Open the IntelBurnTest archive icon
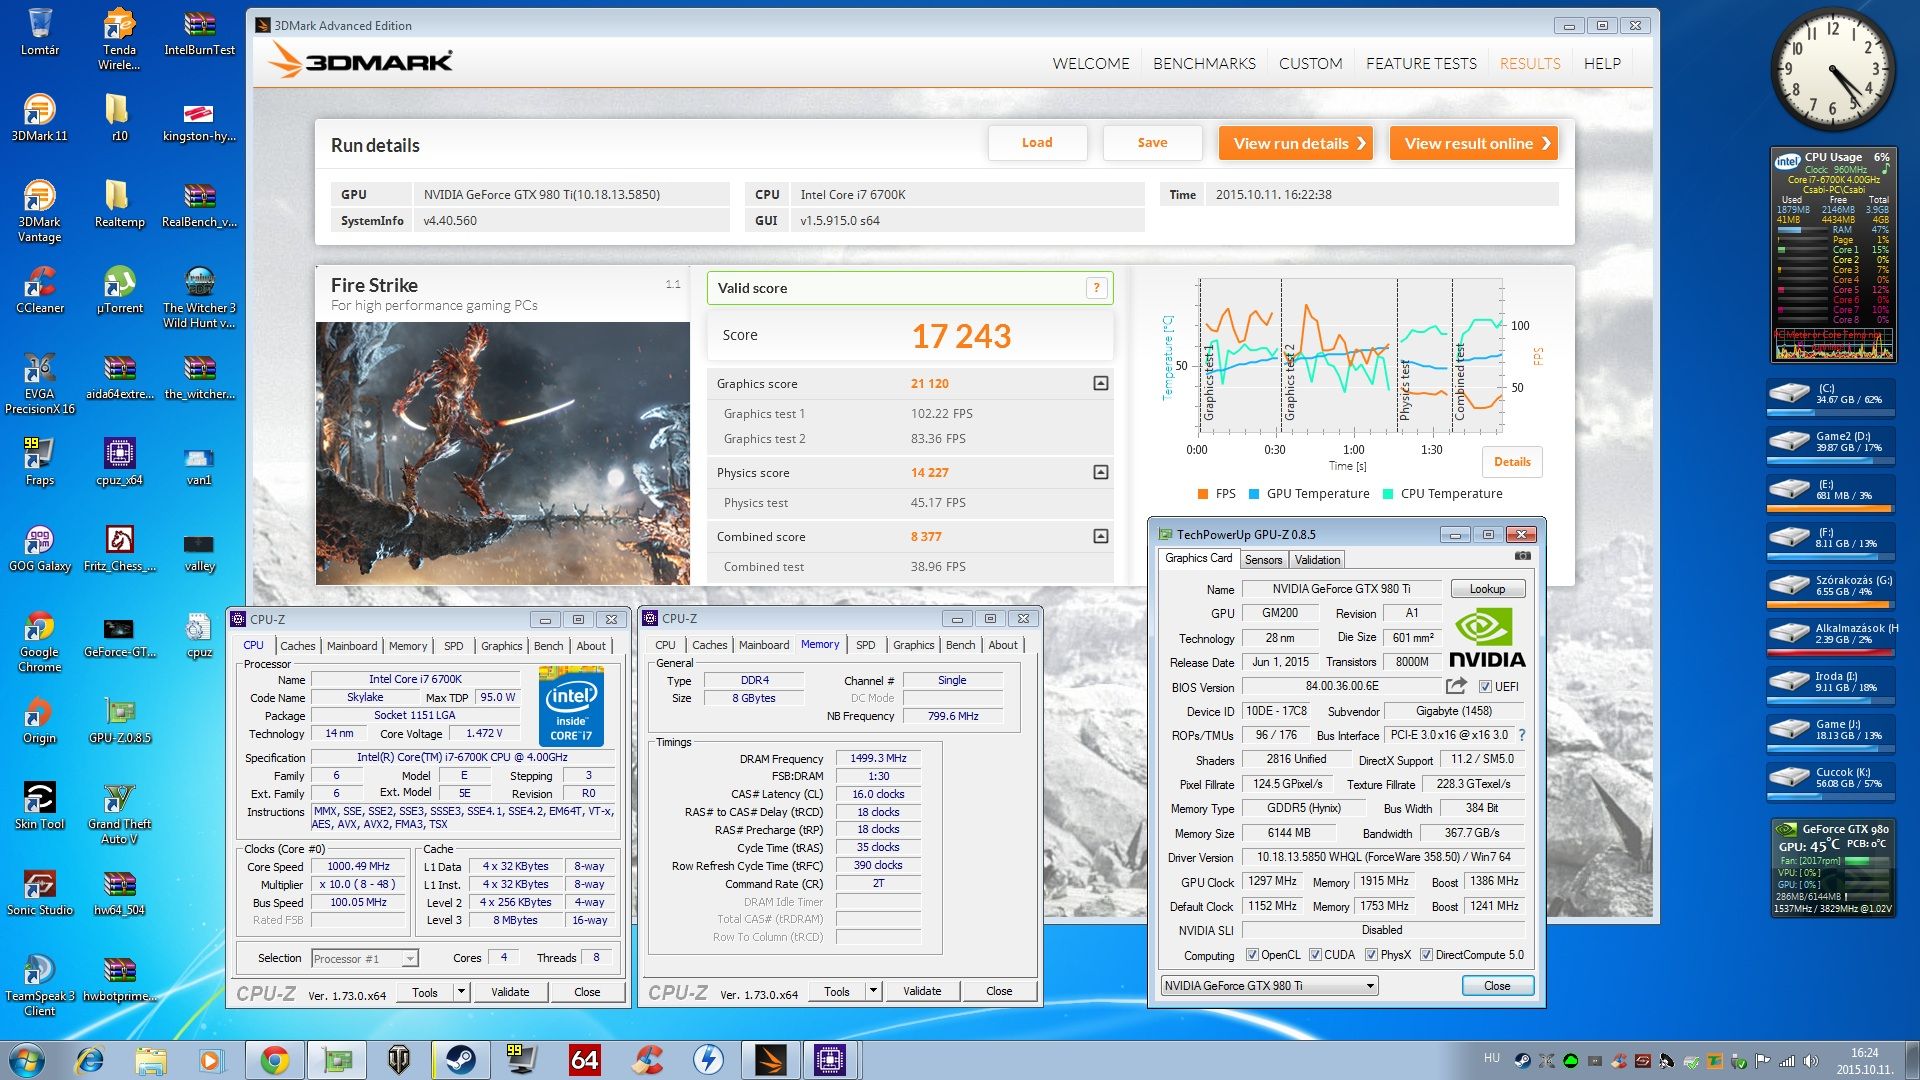This screenshot has height=1080, width=1920. coord(199,31)
